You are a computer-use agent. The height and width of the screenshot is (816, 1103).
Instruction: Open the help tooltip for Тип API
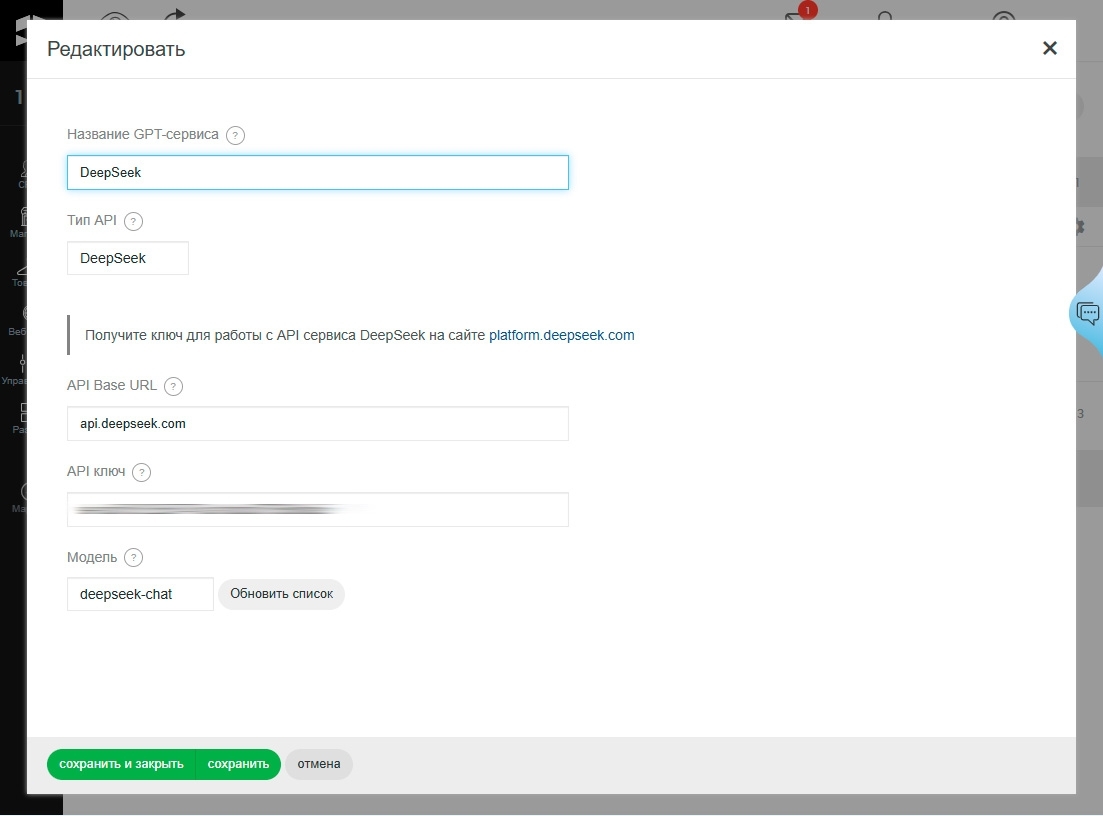134,221
